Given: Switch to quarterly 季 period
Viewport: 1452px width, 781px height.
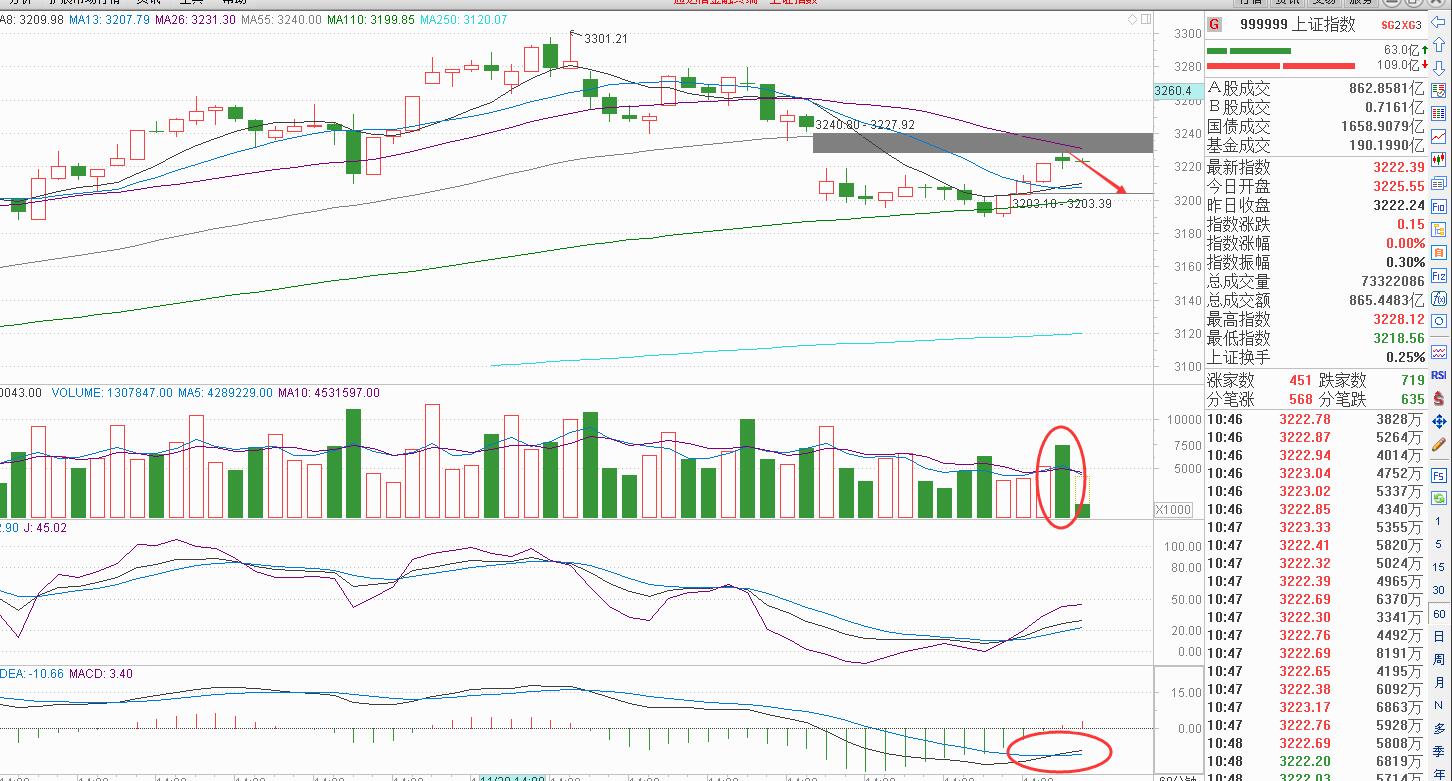Looking at the screenshot, I should [1438, 750].
